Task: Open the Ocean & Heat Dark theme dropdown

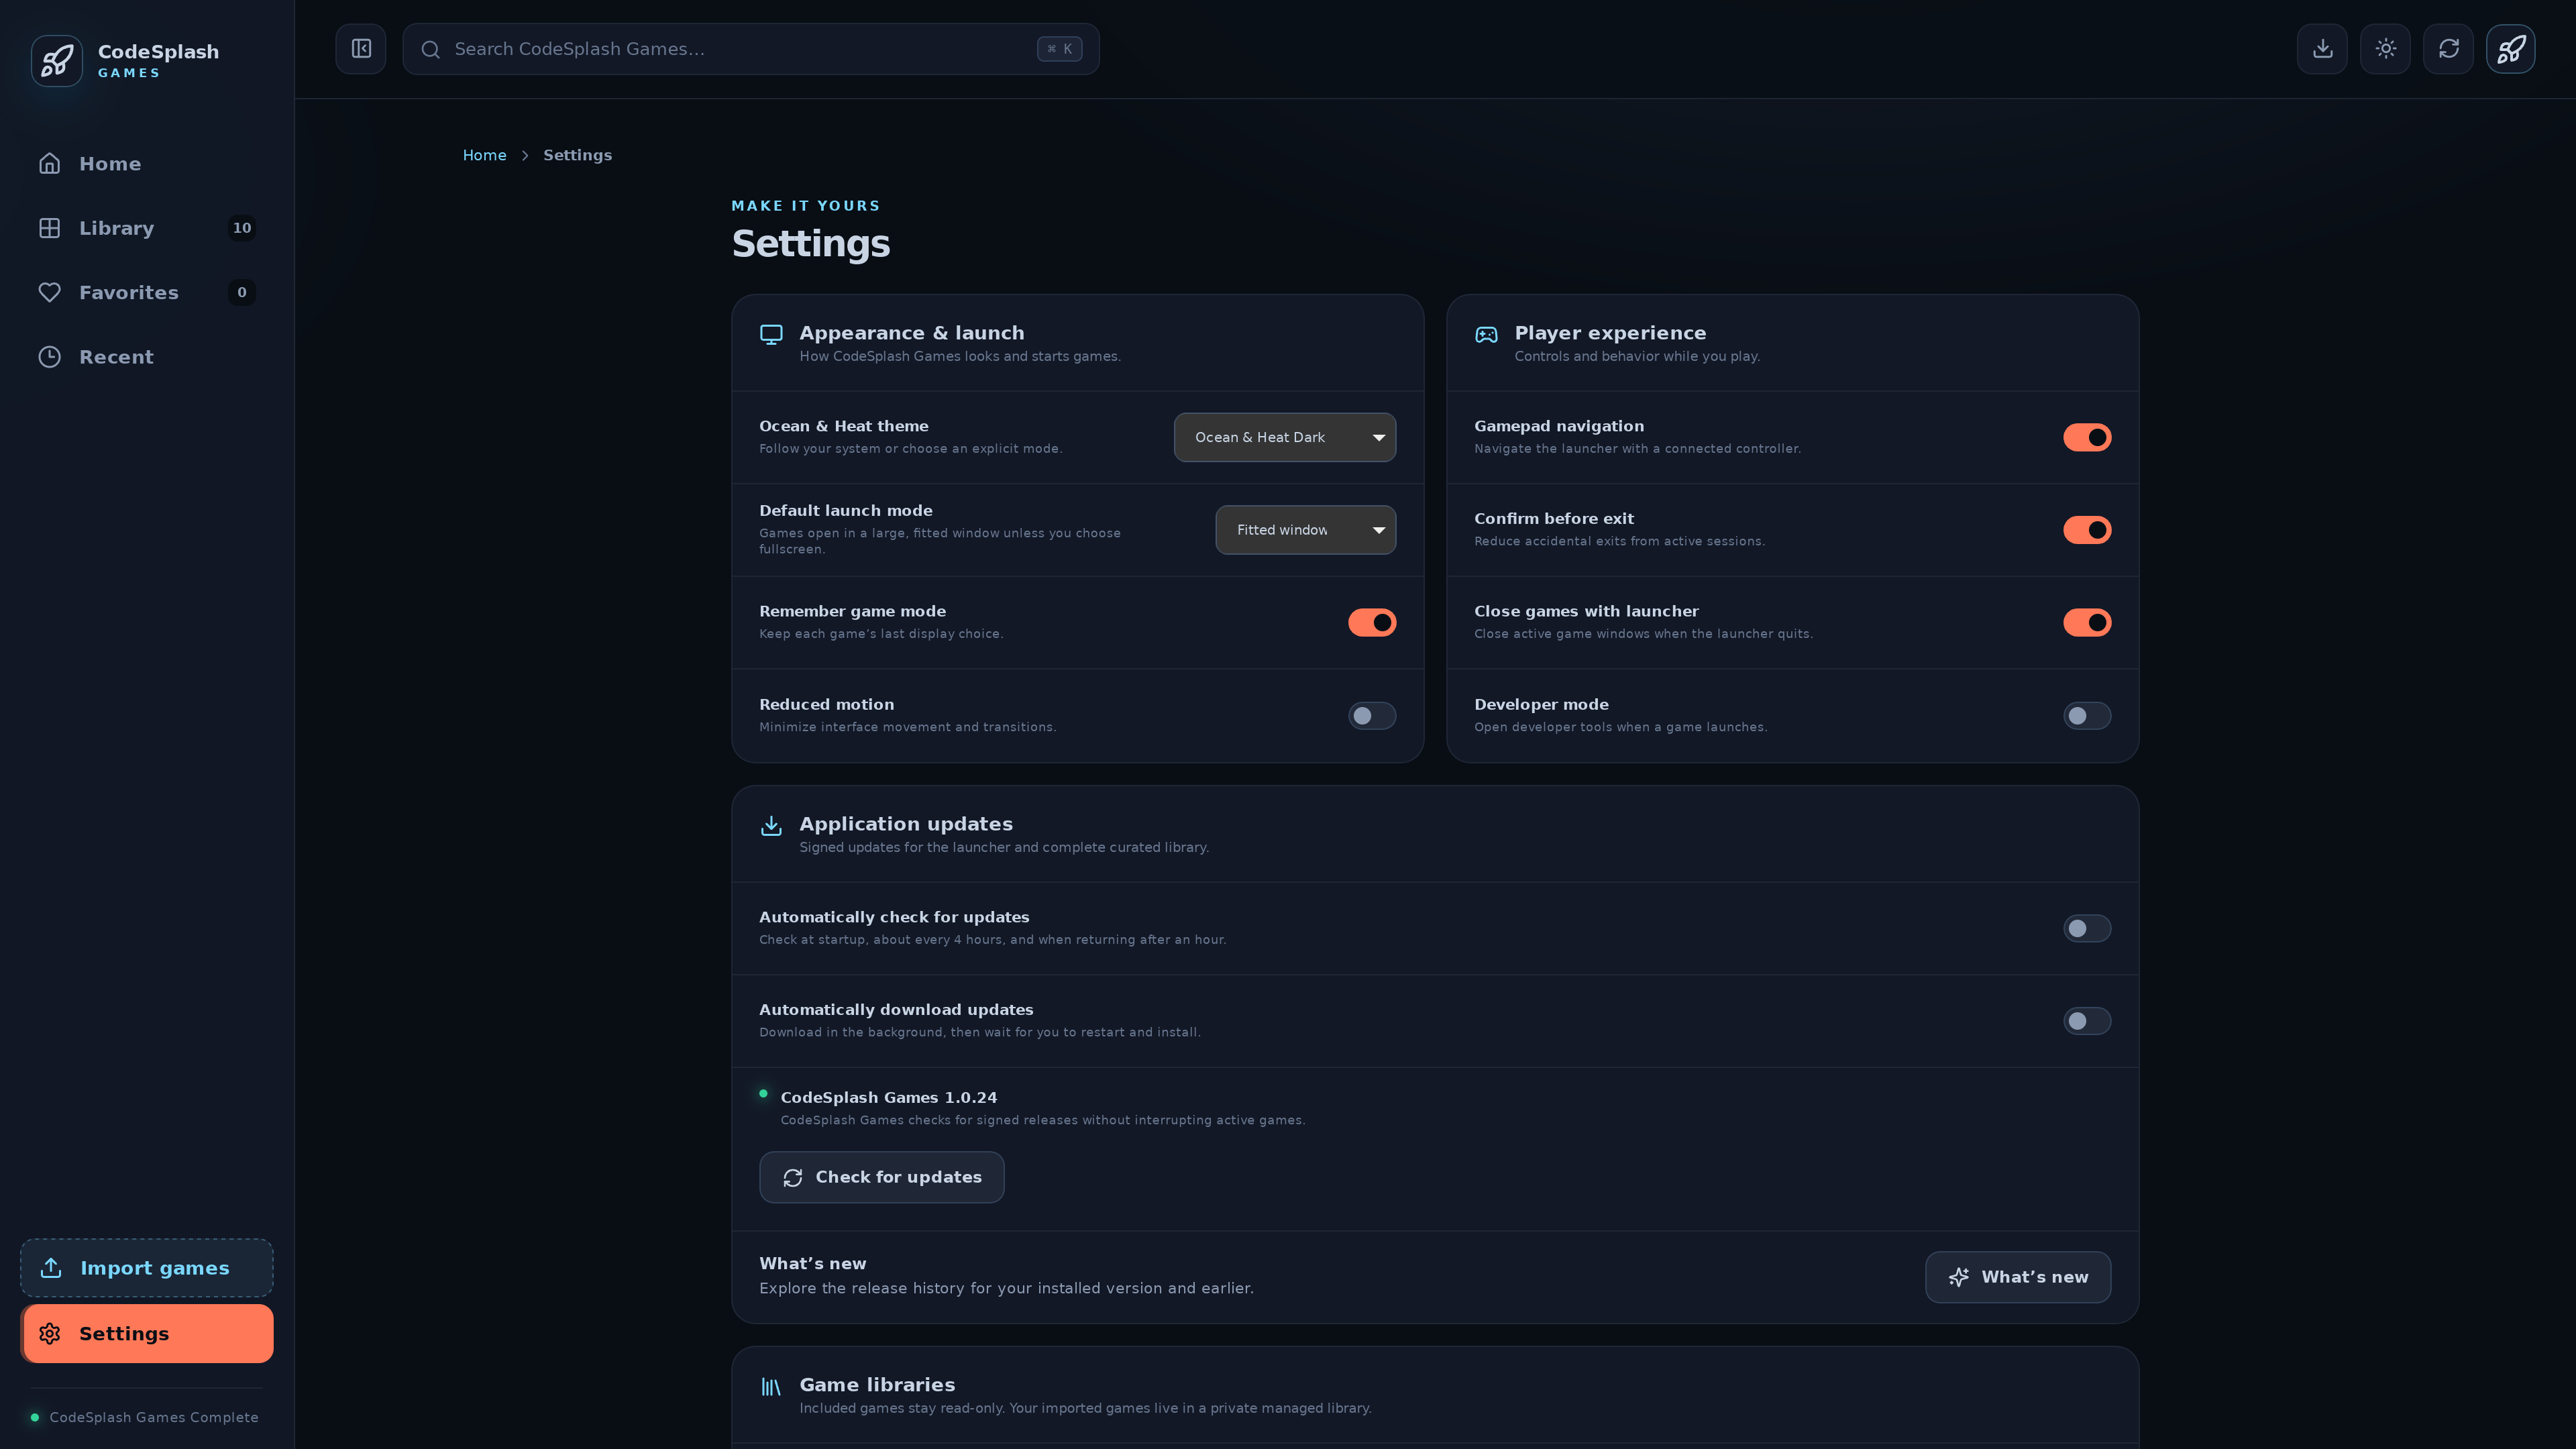Action: [x=1285, y=438]
